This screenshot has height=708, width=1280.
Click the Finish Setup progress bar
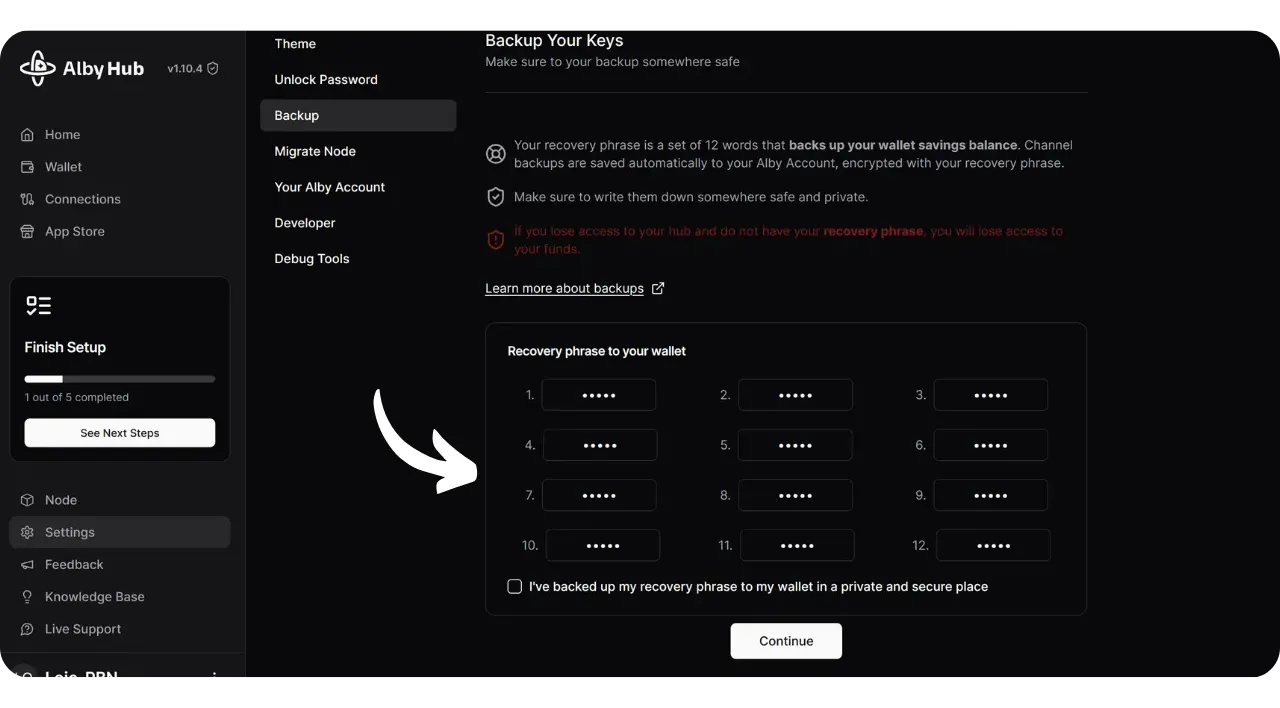pyautogui.click(x=120, y=379)
